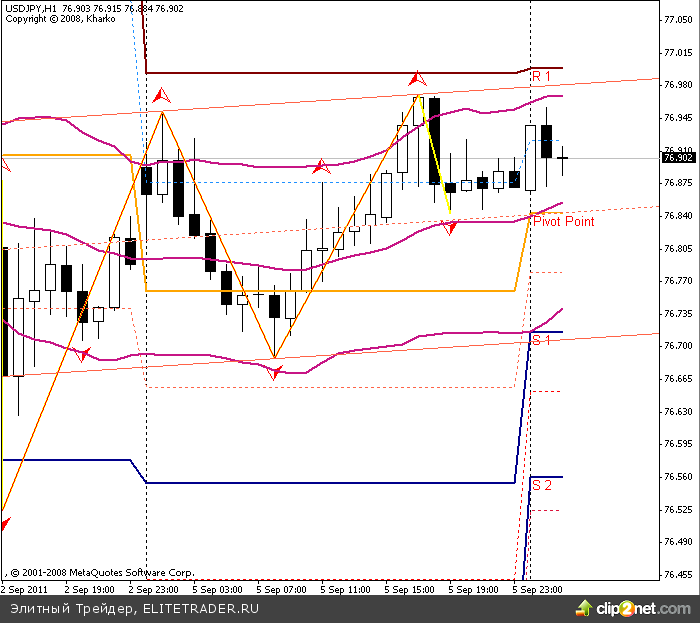Screen dimensions: 700x623
Task: Click the clip2net logo in the corner
Action: pos(643,606)
